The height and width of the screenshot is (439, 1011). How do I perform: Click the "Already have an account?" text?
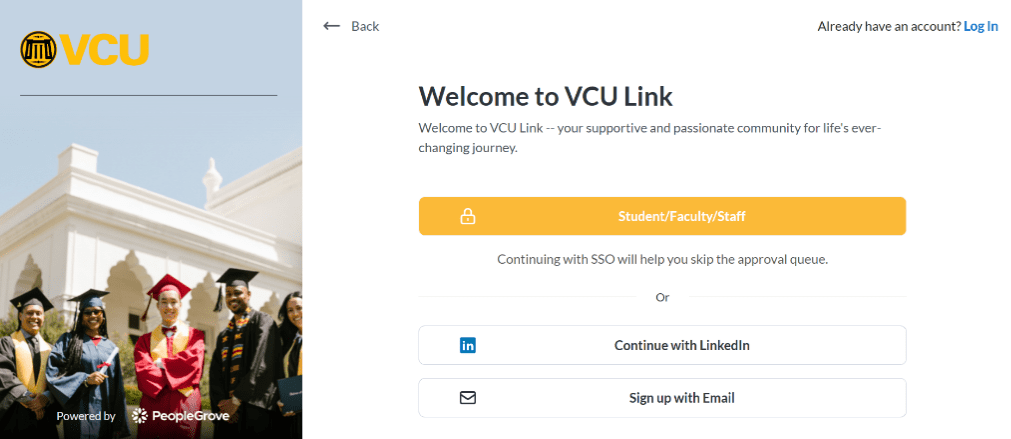tap(888, 26)
